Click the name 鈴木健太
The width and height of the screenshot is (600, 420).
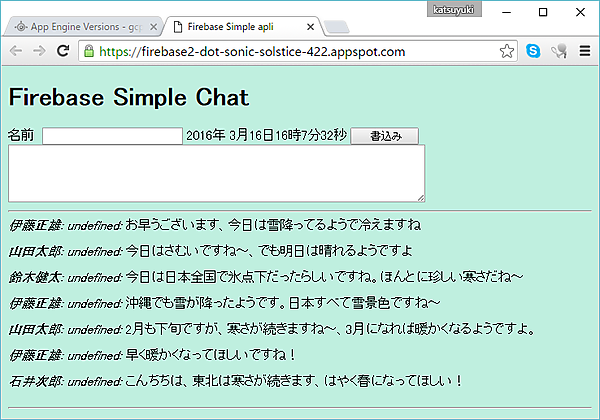(x=35, y=277)
